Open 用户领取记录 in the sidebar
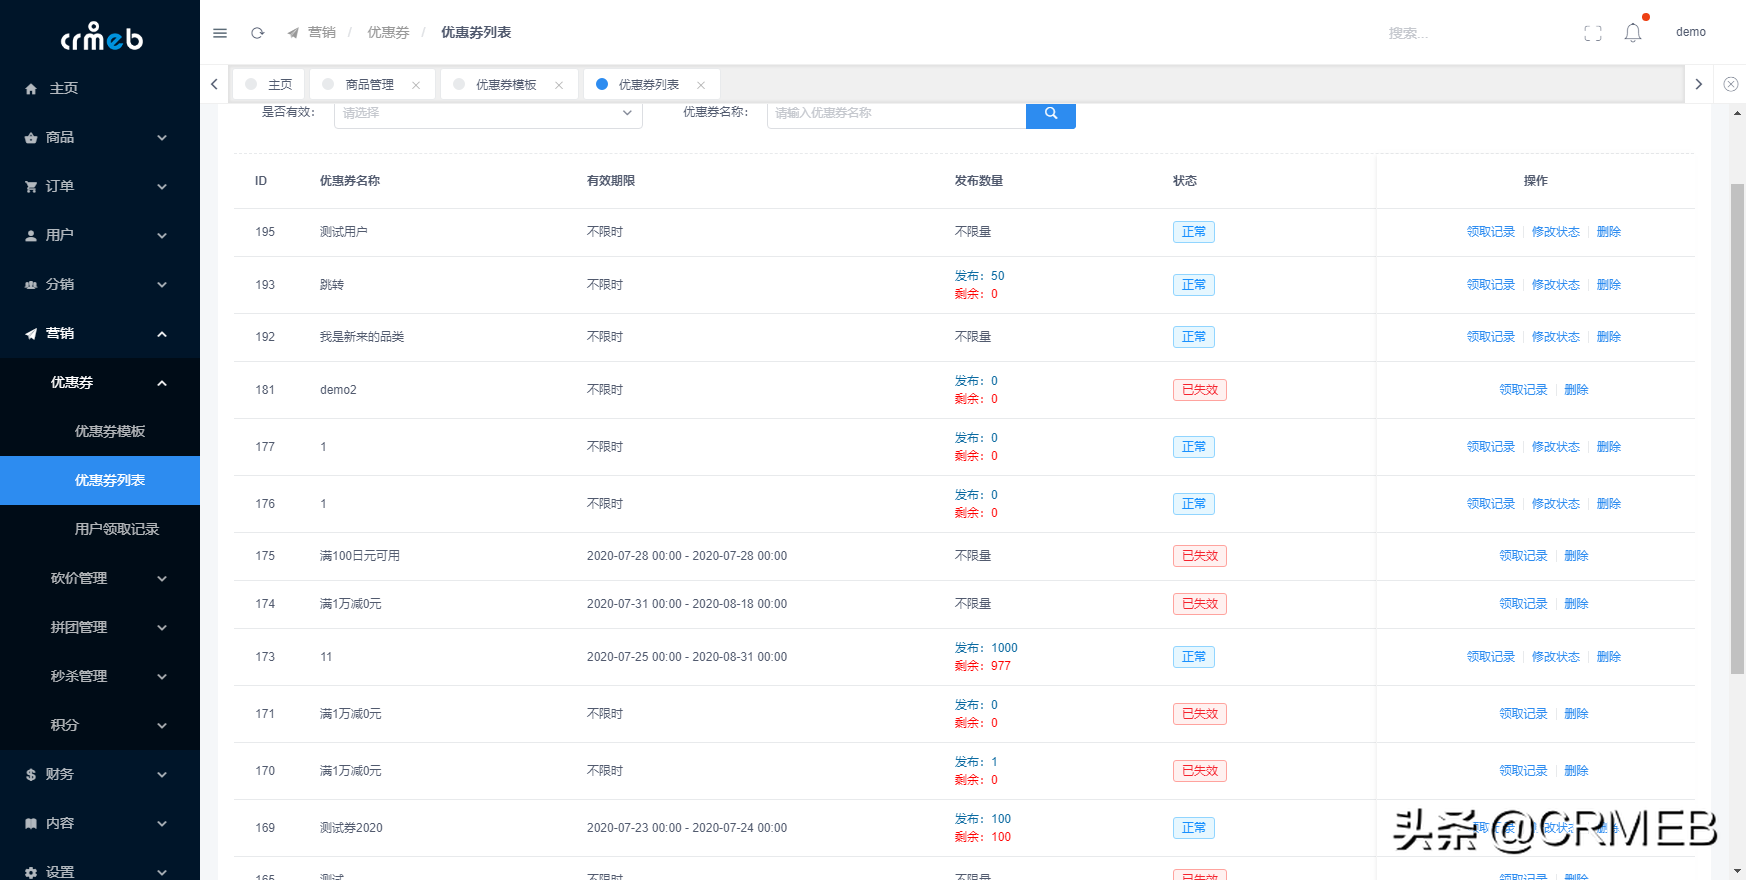The height and width of the screenshot is (880, 1746). [100, 529]
